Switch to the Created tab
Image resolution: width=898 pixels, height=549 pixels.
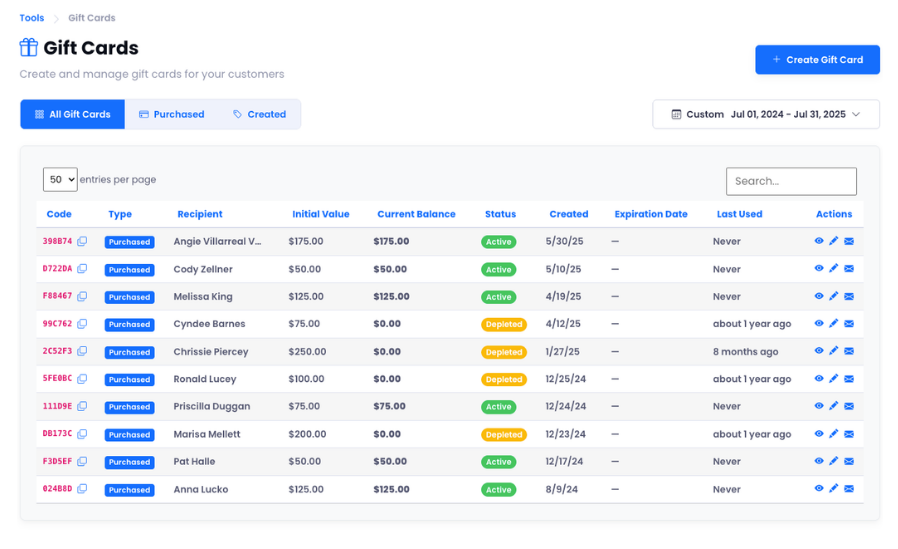pyautogui.click(x=259, y=114)
